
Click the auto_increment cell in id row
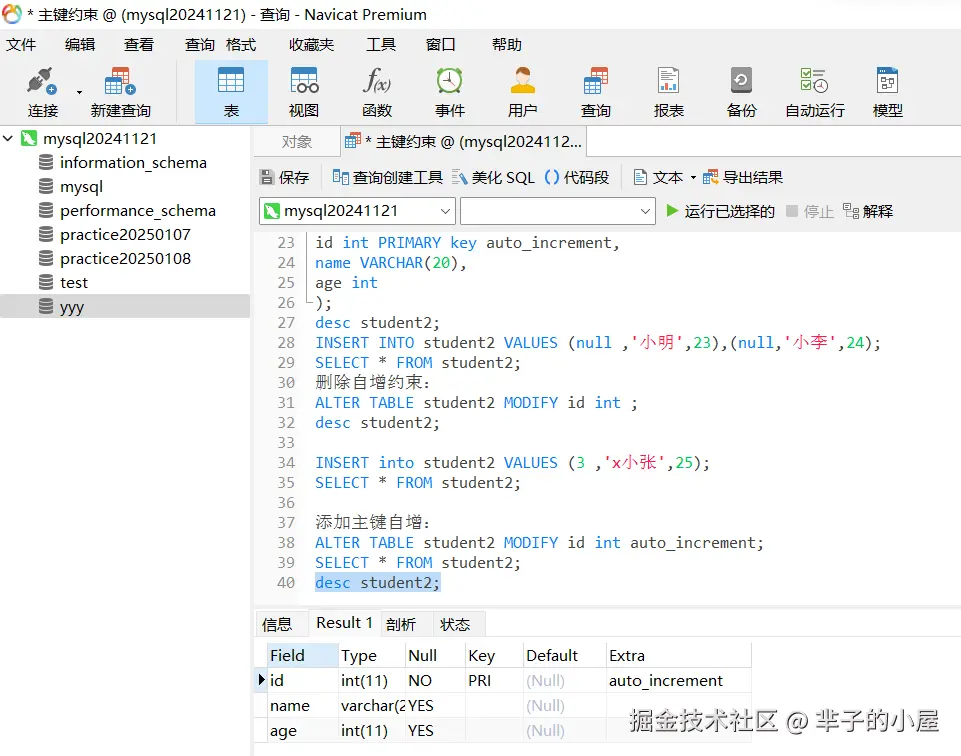pos(679,681)
